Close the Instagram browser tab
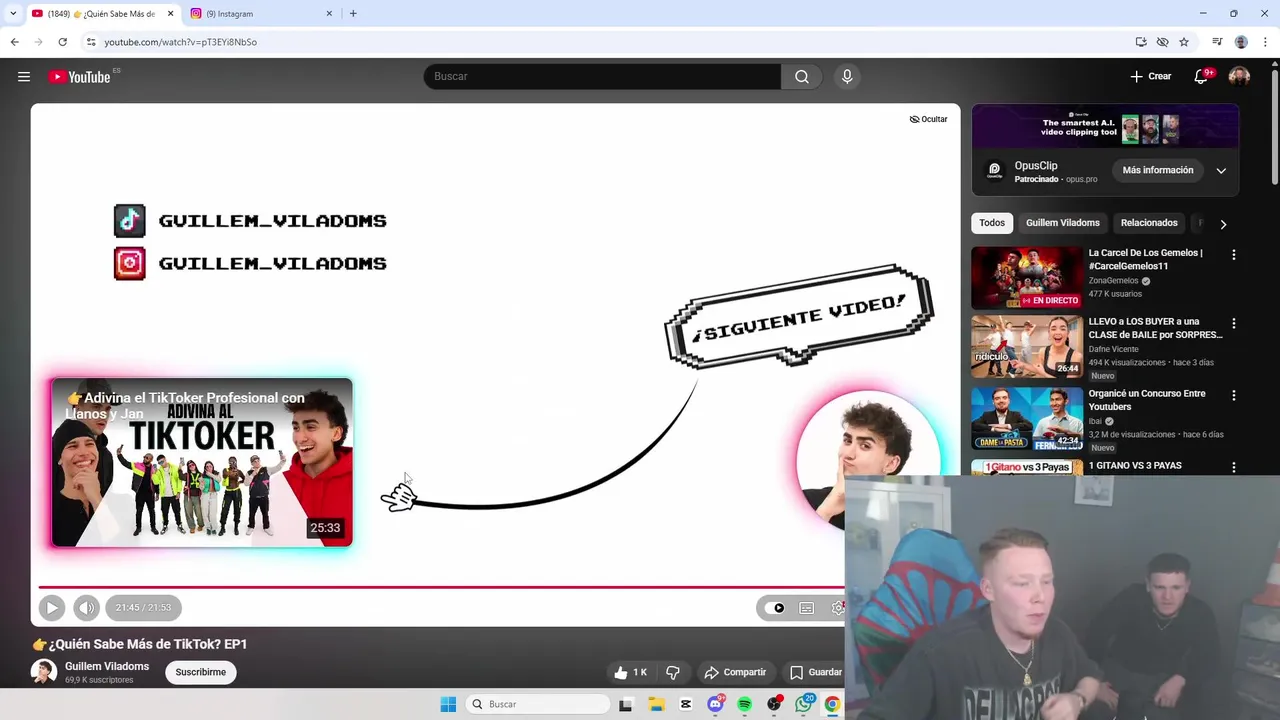The width and height of the screenshot is (1280, 720). pyautogui.click(x=329, y=13)
